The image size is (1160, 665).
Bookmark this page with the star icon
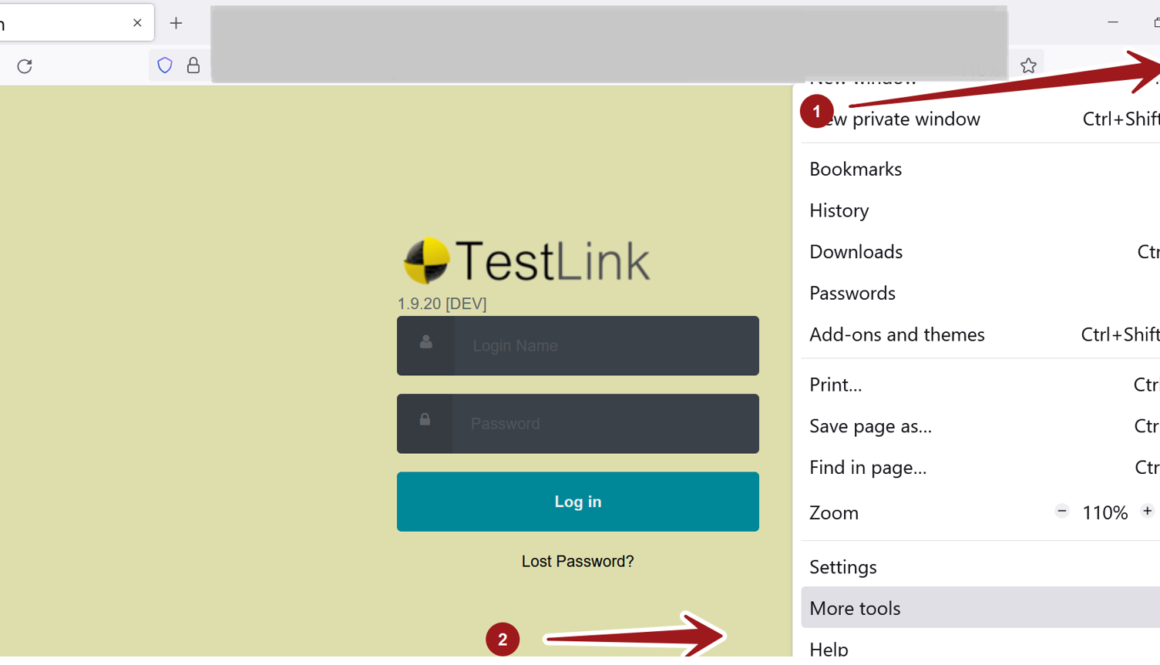pos(1028,65)
